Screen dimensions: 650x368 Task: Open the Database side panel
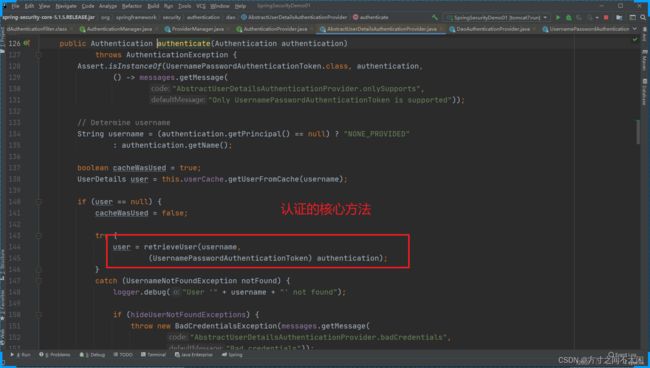point(644,92)
